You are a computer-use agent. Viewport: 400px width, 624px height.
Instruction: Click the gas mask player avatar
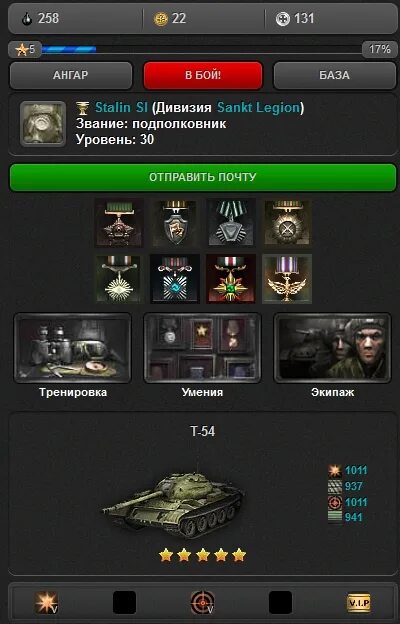43,123
